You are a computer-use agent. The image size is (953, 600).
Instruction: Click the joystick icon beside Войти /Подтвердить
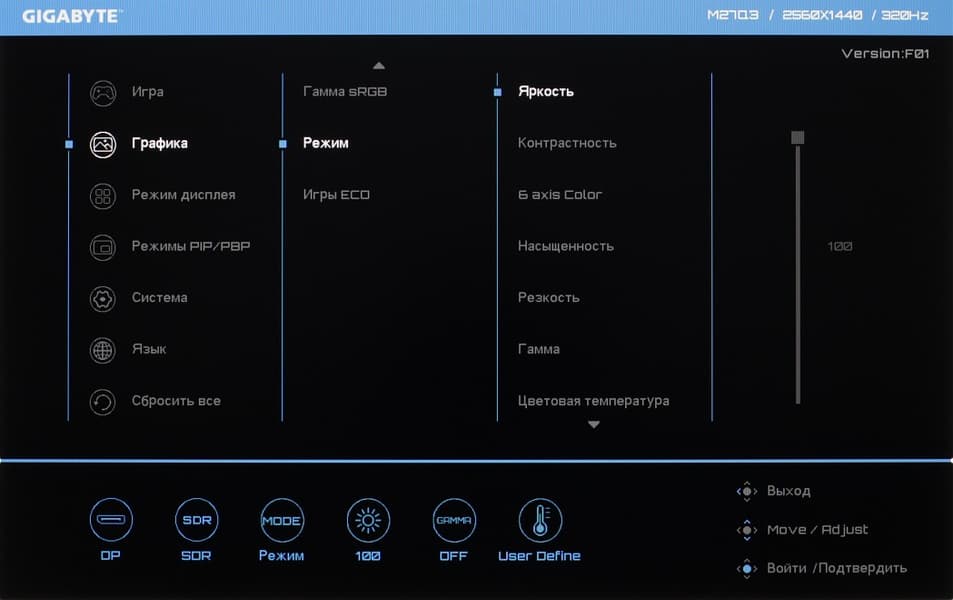[x=747, y=569]
